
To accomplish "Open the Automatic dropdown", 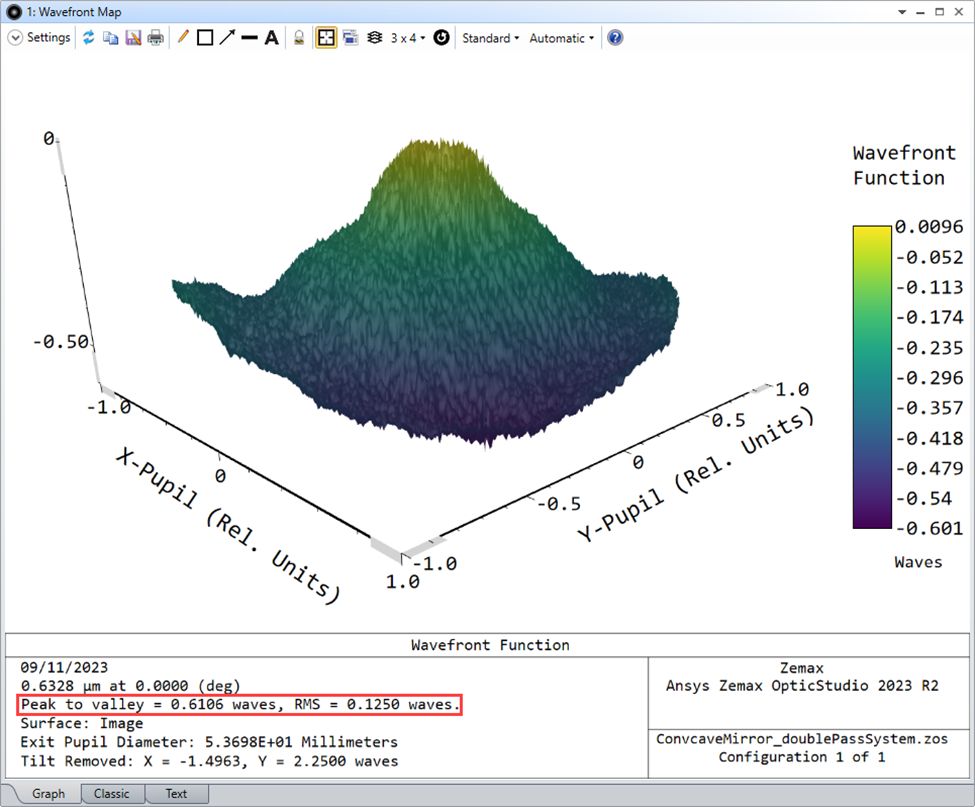I will pos(561,38).
